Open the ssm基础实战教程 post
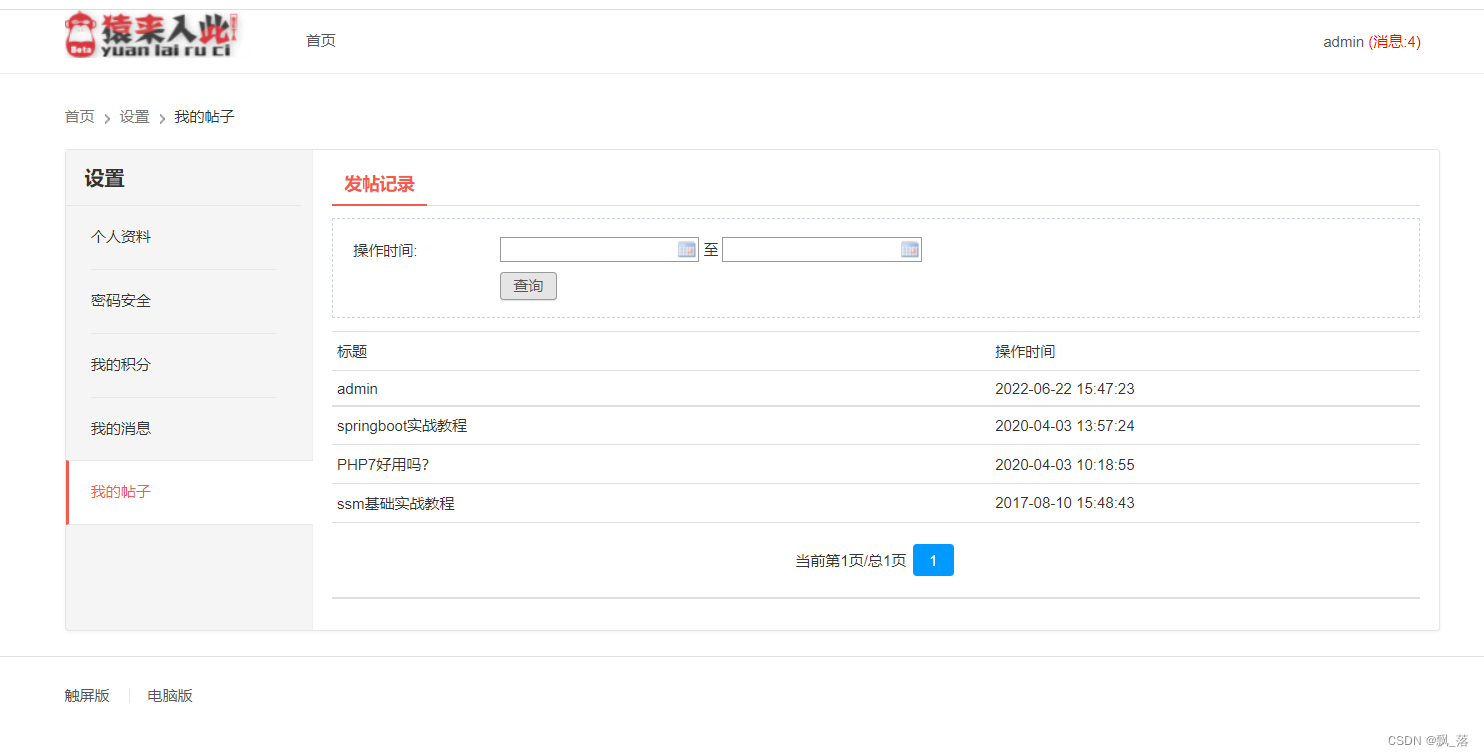This screenshot has width=1484, height=756. pyautogui.click(x=396, y=503)
